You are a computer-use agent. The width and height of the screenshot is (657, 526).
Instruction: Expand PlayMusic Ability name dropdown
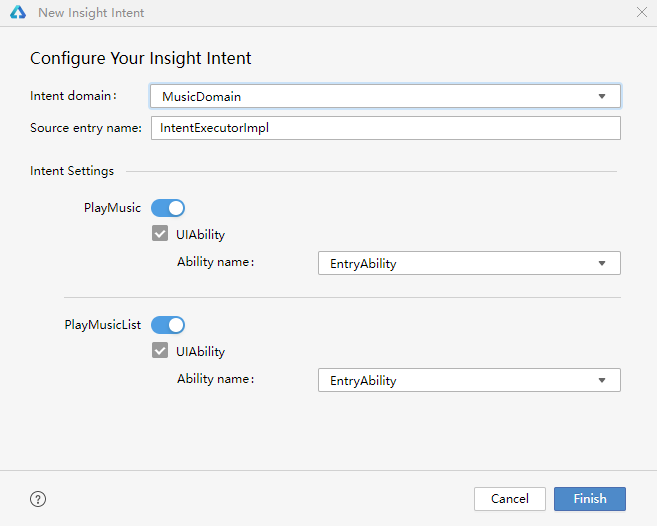click(x=468, y=264)
